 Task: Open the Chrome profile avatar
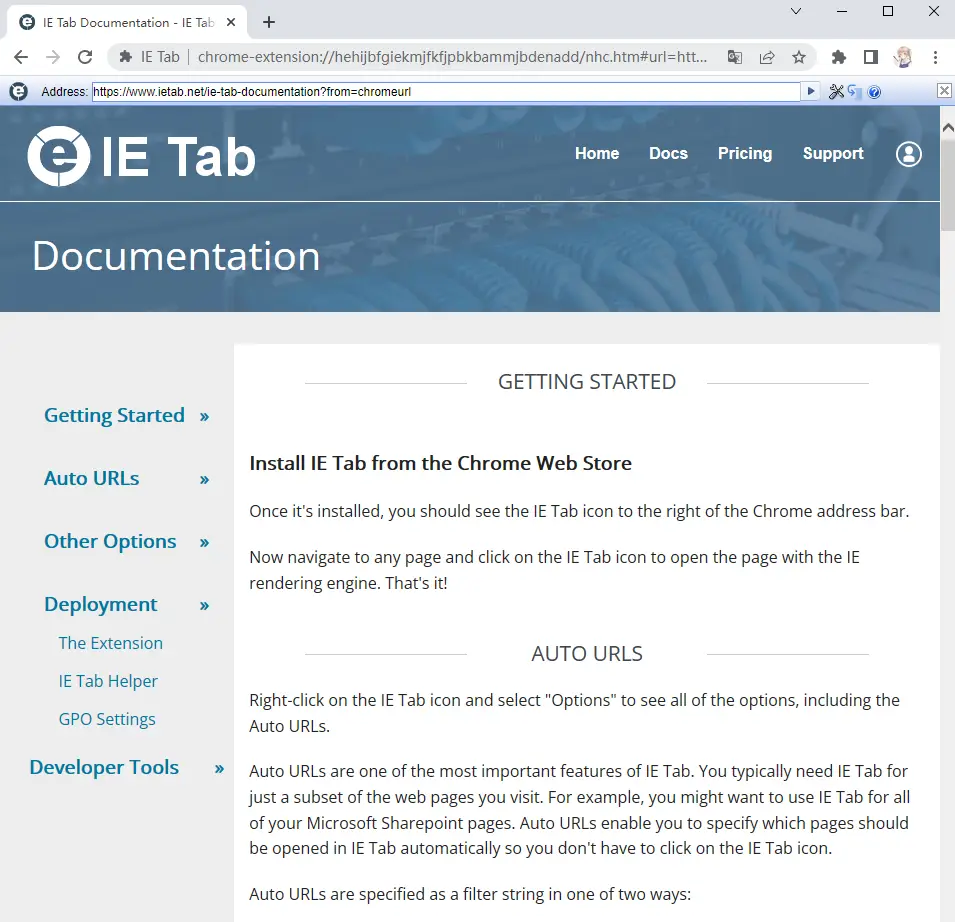tap(903, 57)
